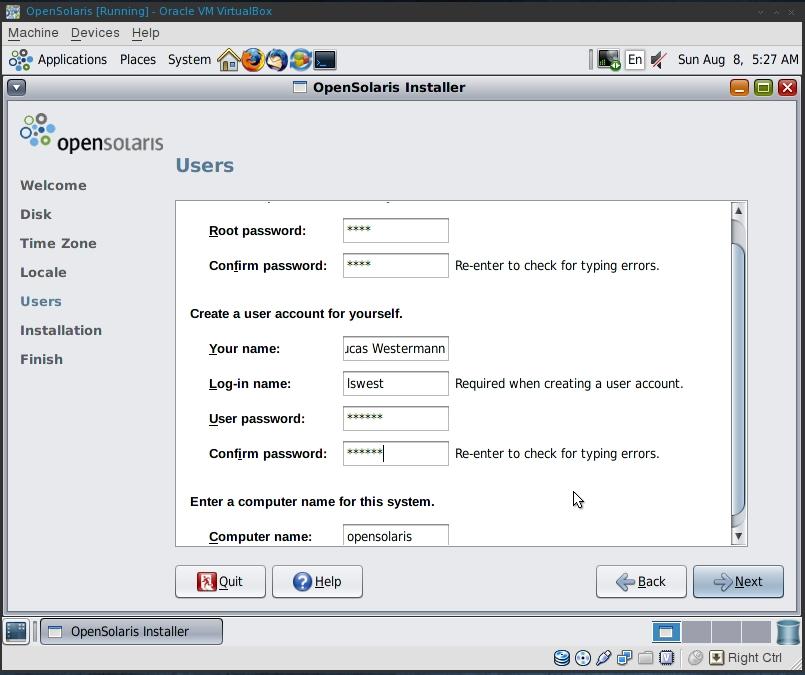Open the installer window menu arrow button
805x675 pixels.
click(16, 88)
